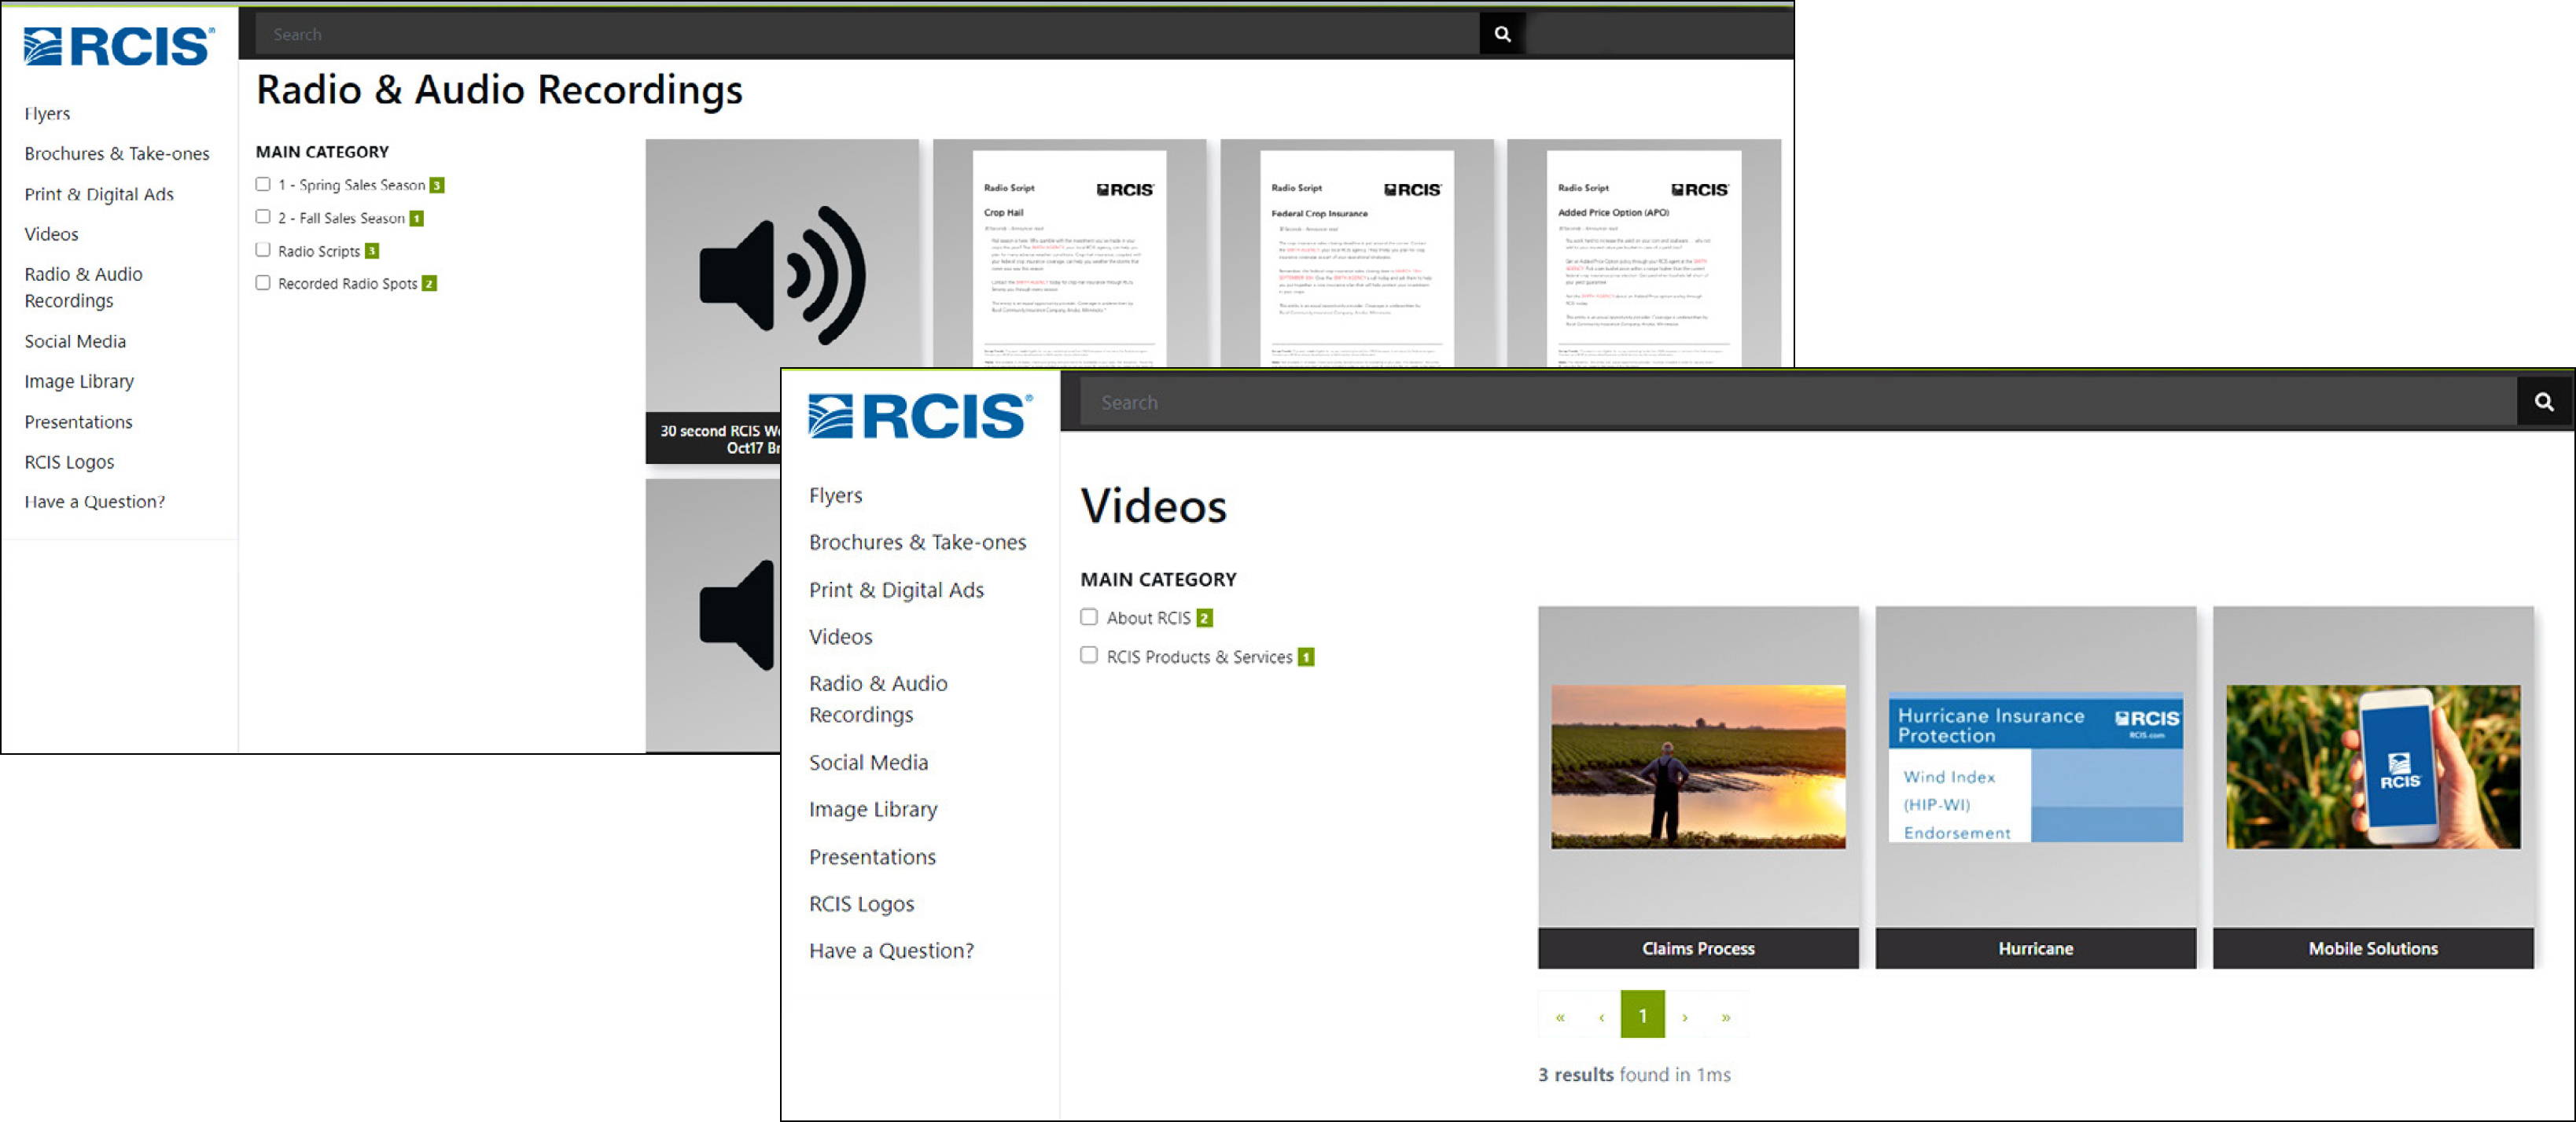The image size is (2576, 1122).
Task: Open Image Library in Radio & Audio window sidebar
Action: 79,381
